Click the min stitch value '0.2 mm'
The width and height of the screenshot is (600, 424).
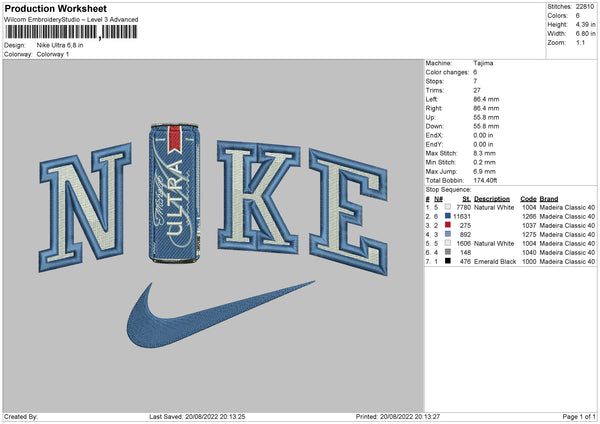click(484, 162)
